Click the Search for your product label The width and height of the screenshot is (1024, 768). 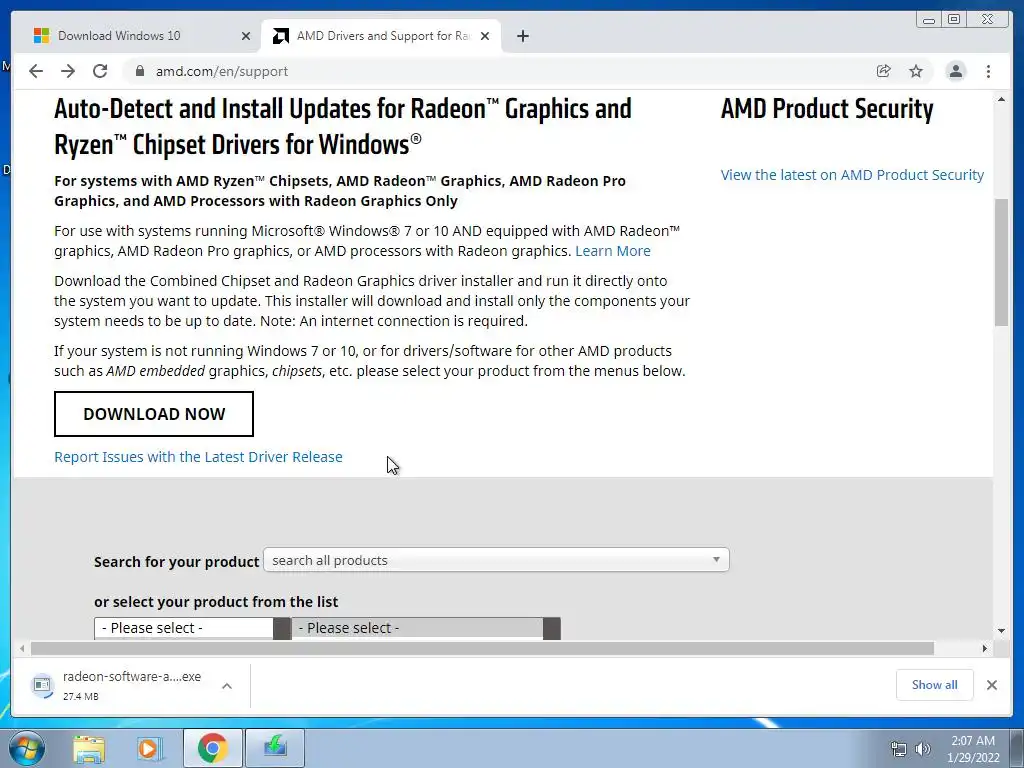pyautogui.click(x=176, y=562)
